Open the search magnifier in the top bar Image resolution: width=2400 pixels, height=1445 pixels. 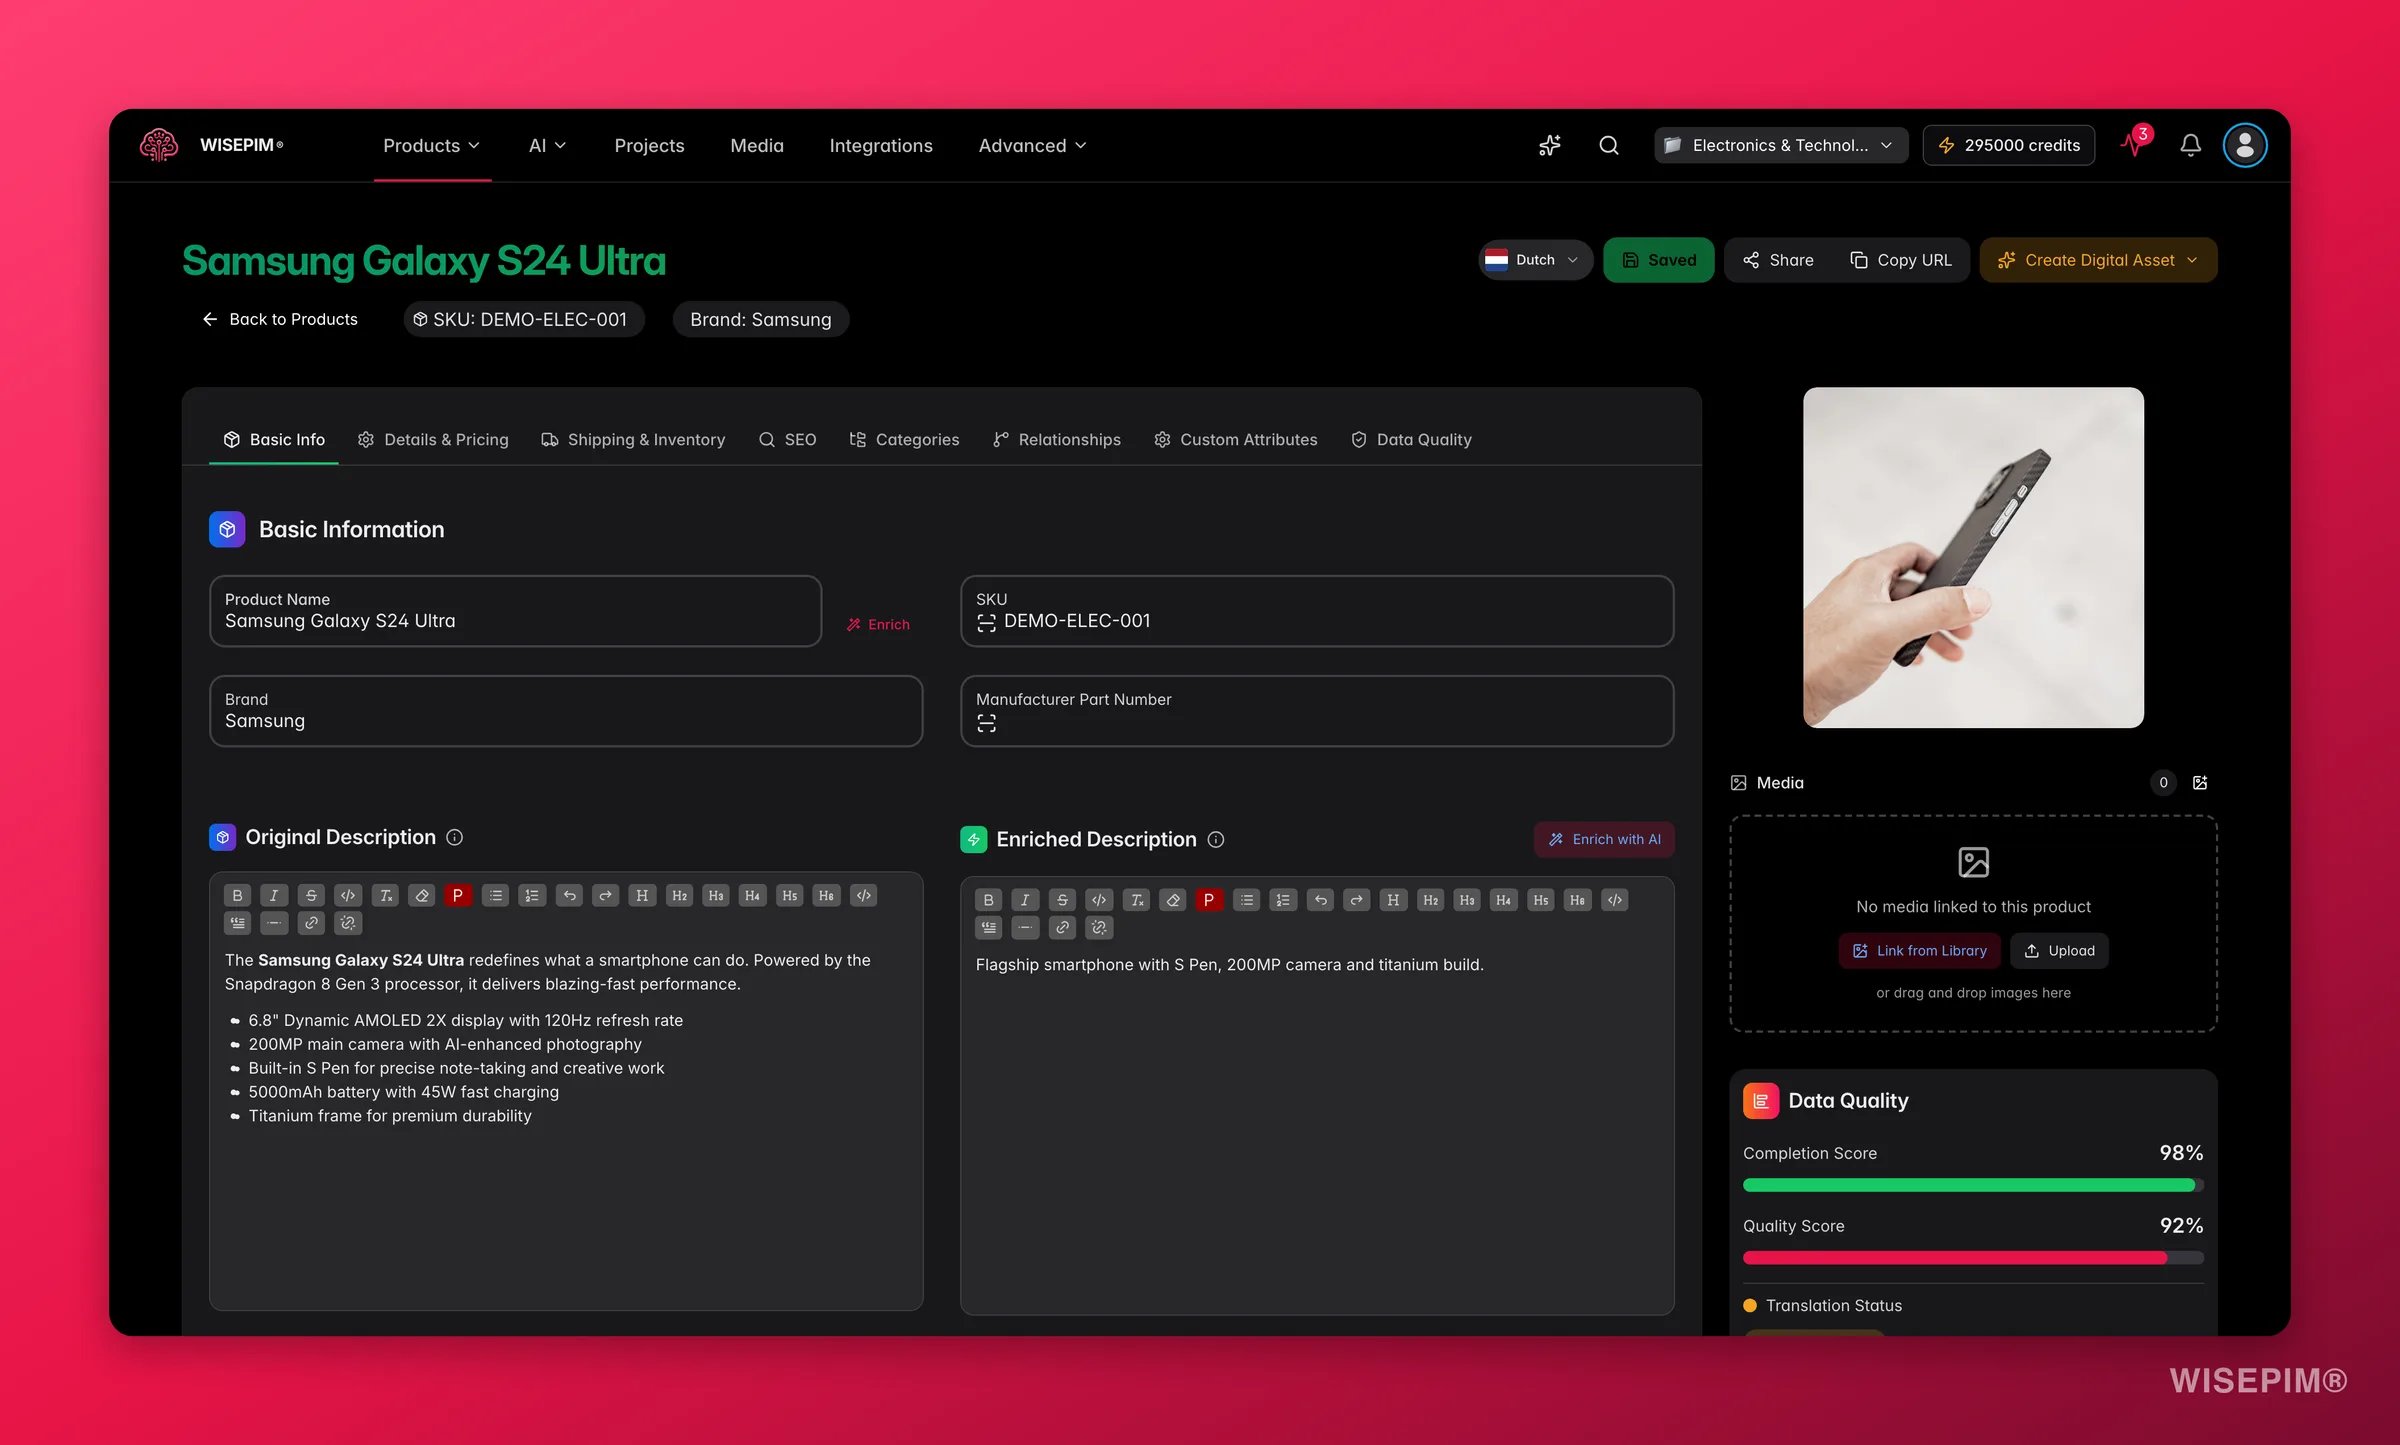1608,146
